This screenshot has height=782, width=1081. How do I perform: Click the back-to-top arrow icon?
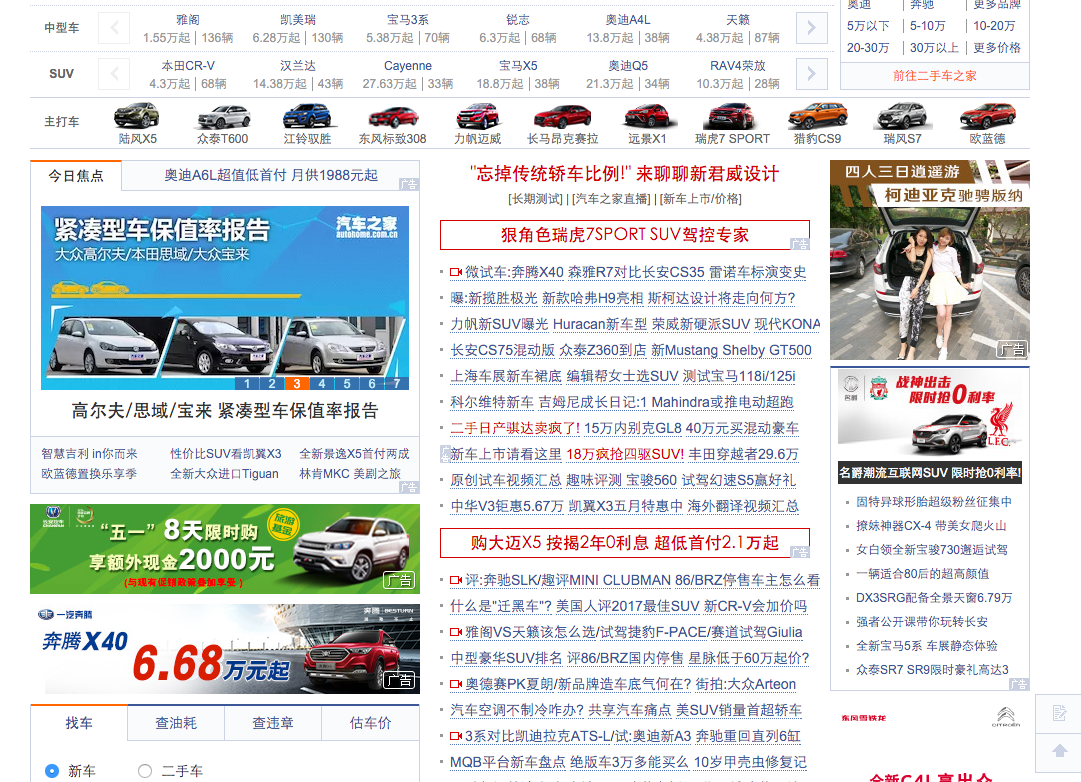coord(1060,750)
